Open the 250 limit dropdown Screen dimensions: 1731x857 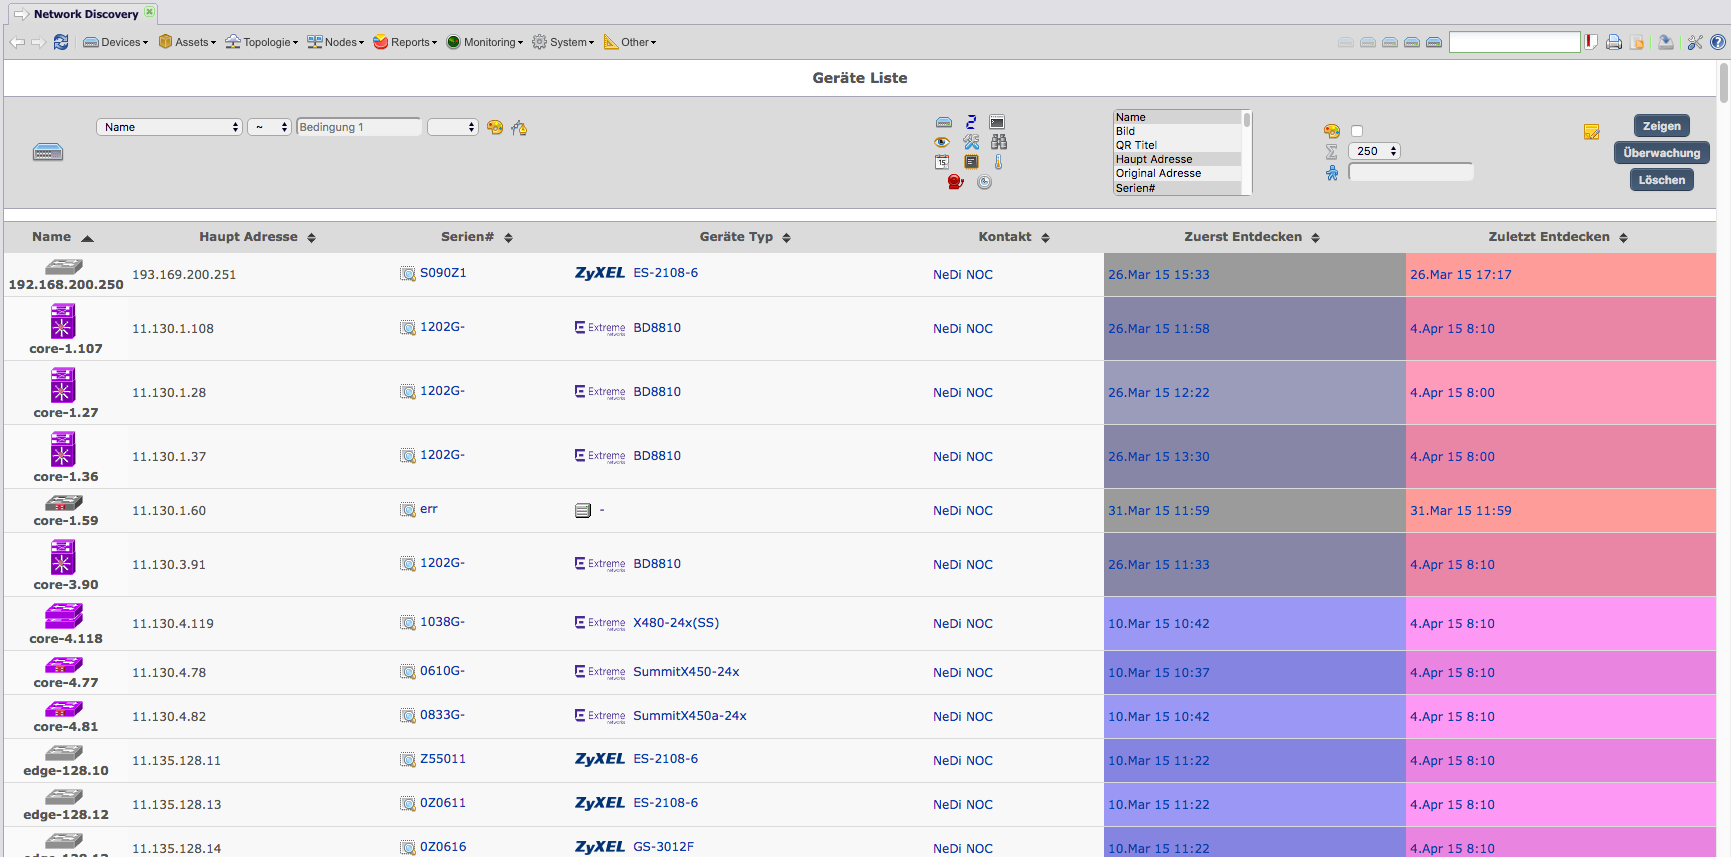tap(1375, 151)
